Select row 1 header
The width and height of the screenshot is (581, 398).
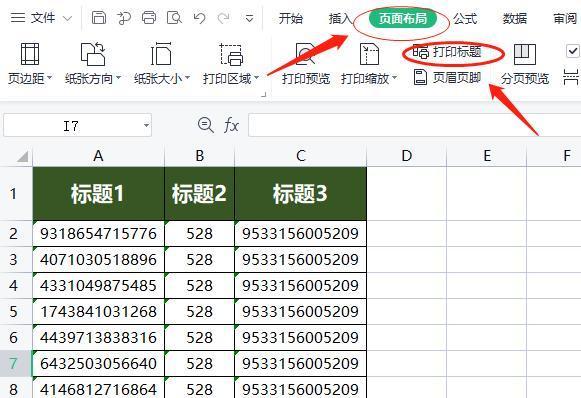coord(16,193)
